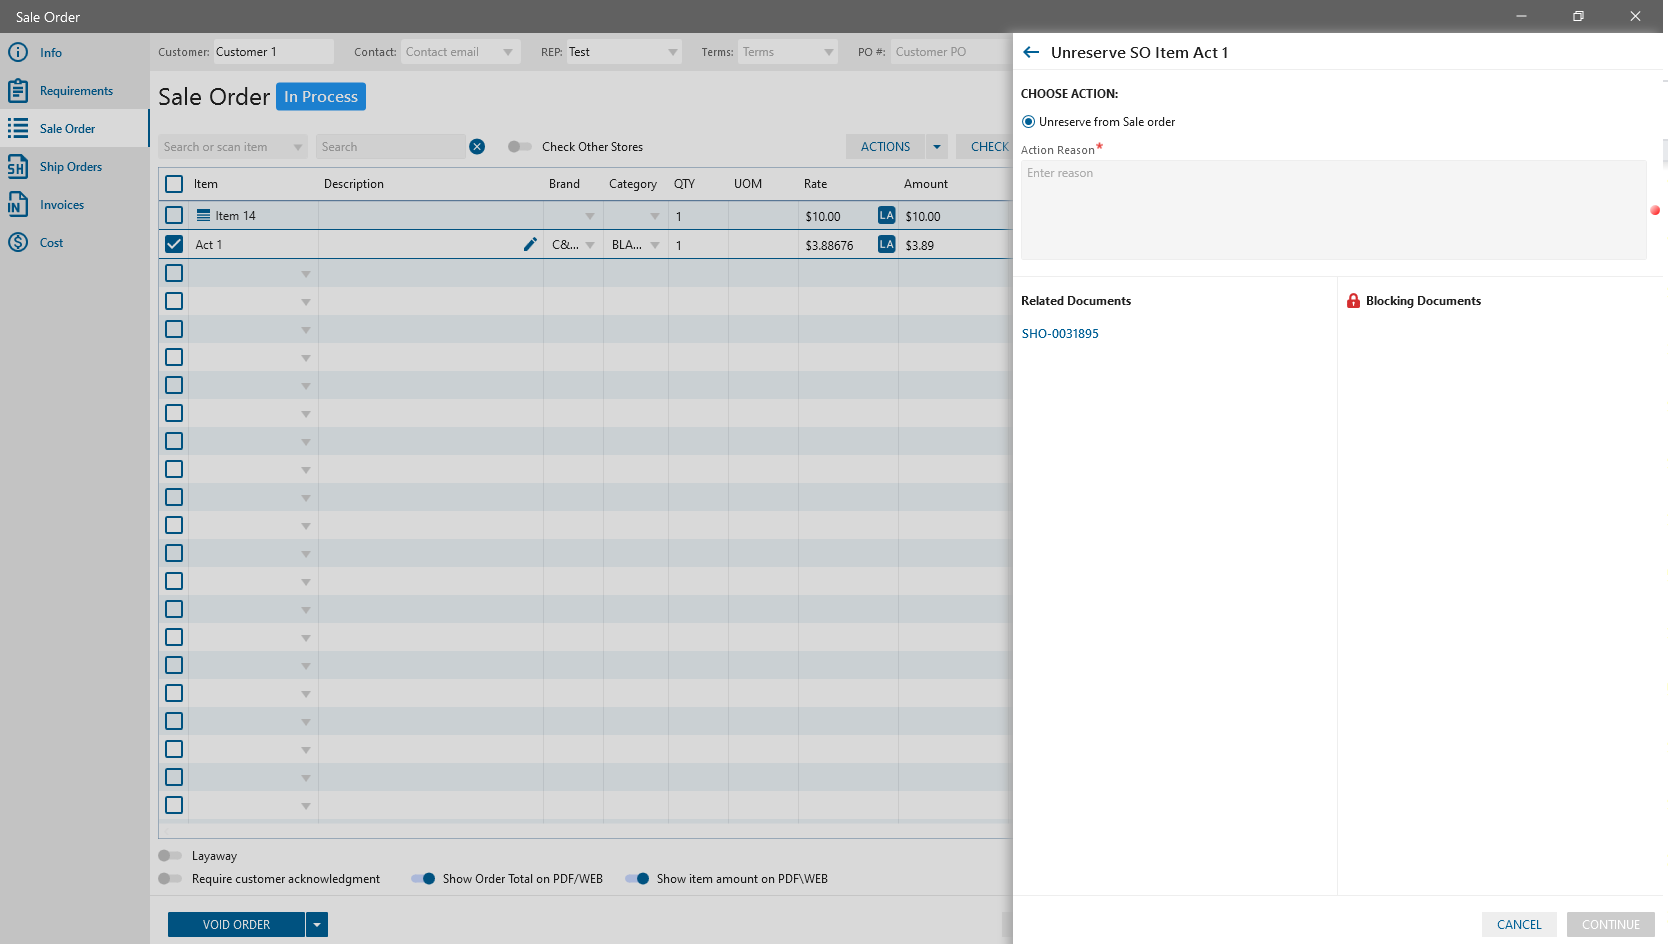Enable Require customer acknowledgment toggle

coord(170,879)
